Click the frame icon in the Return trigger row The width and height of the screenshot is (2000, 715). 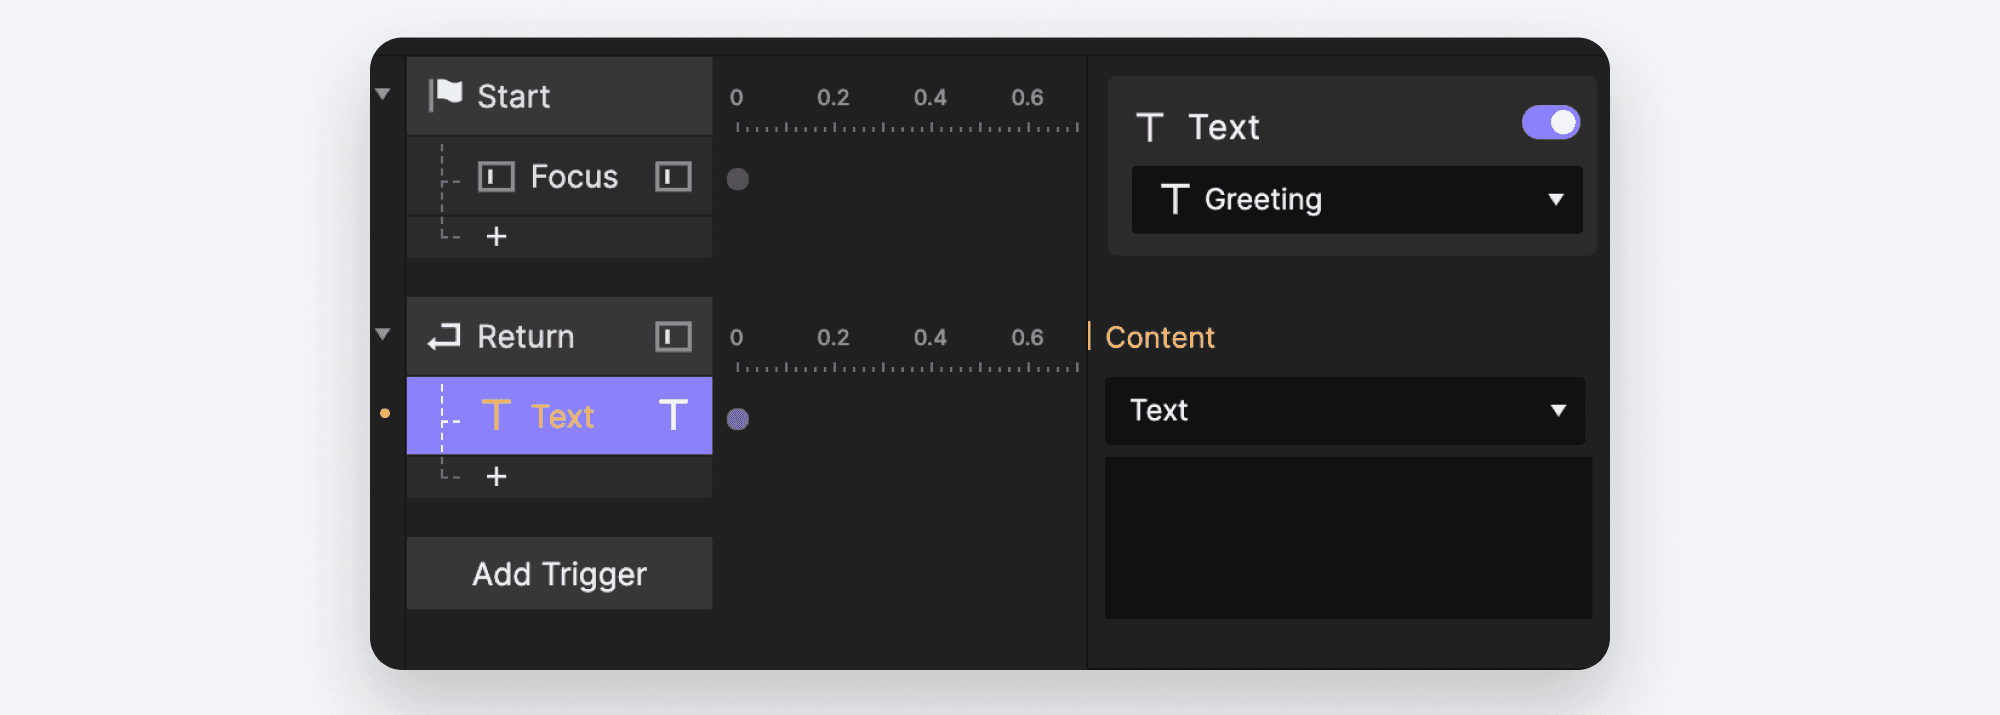(674, 337)
